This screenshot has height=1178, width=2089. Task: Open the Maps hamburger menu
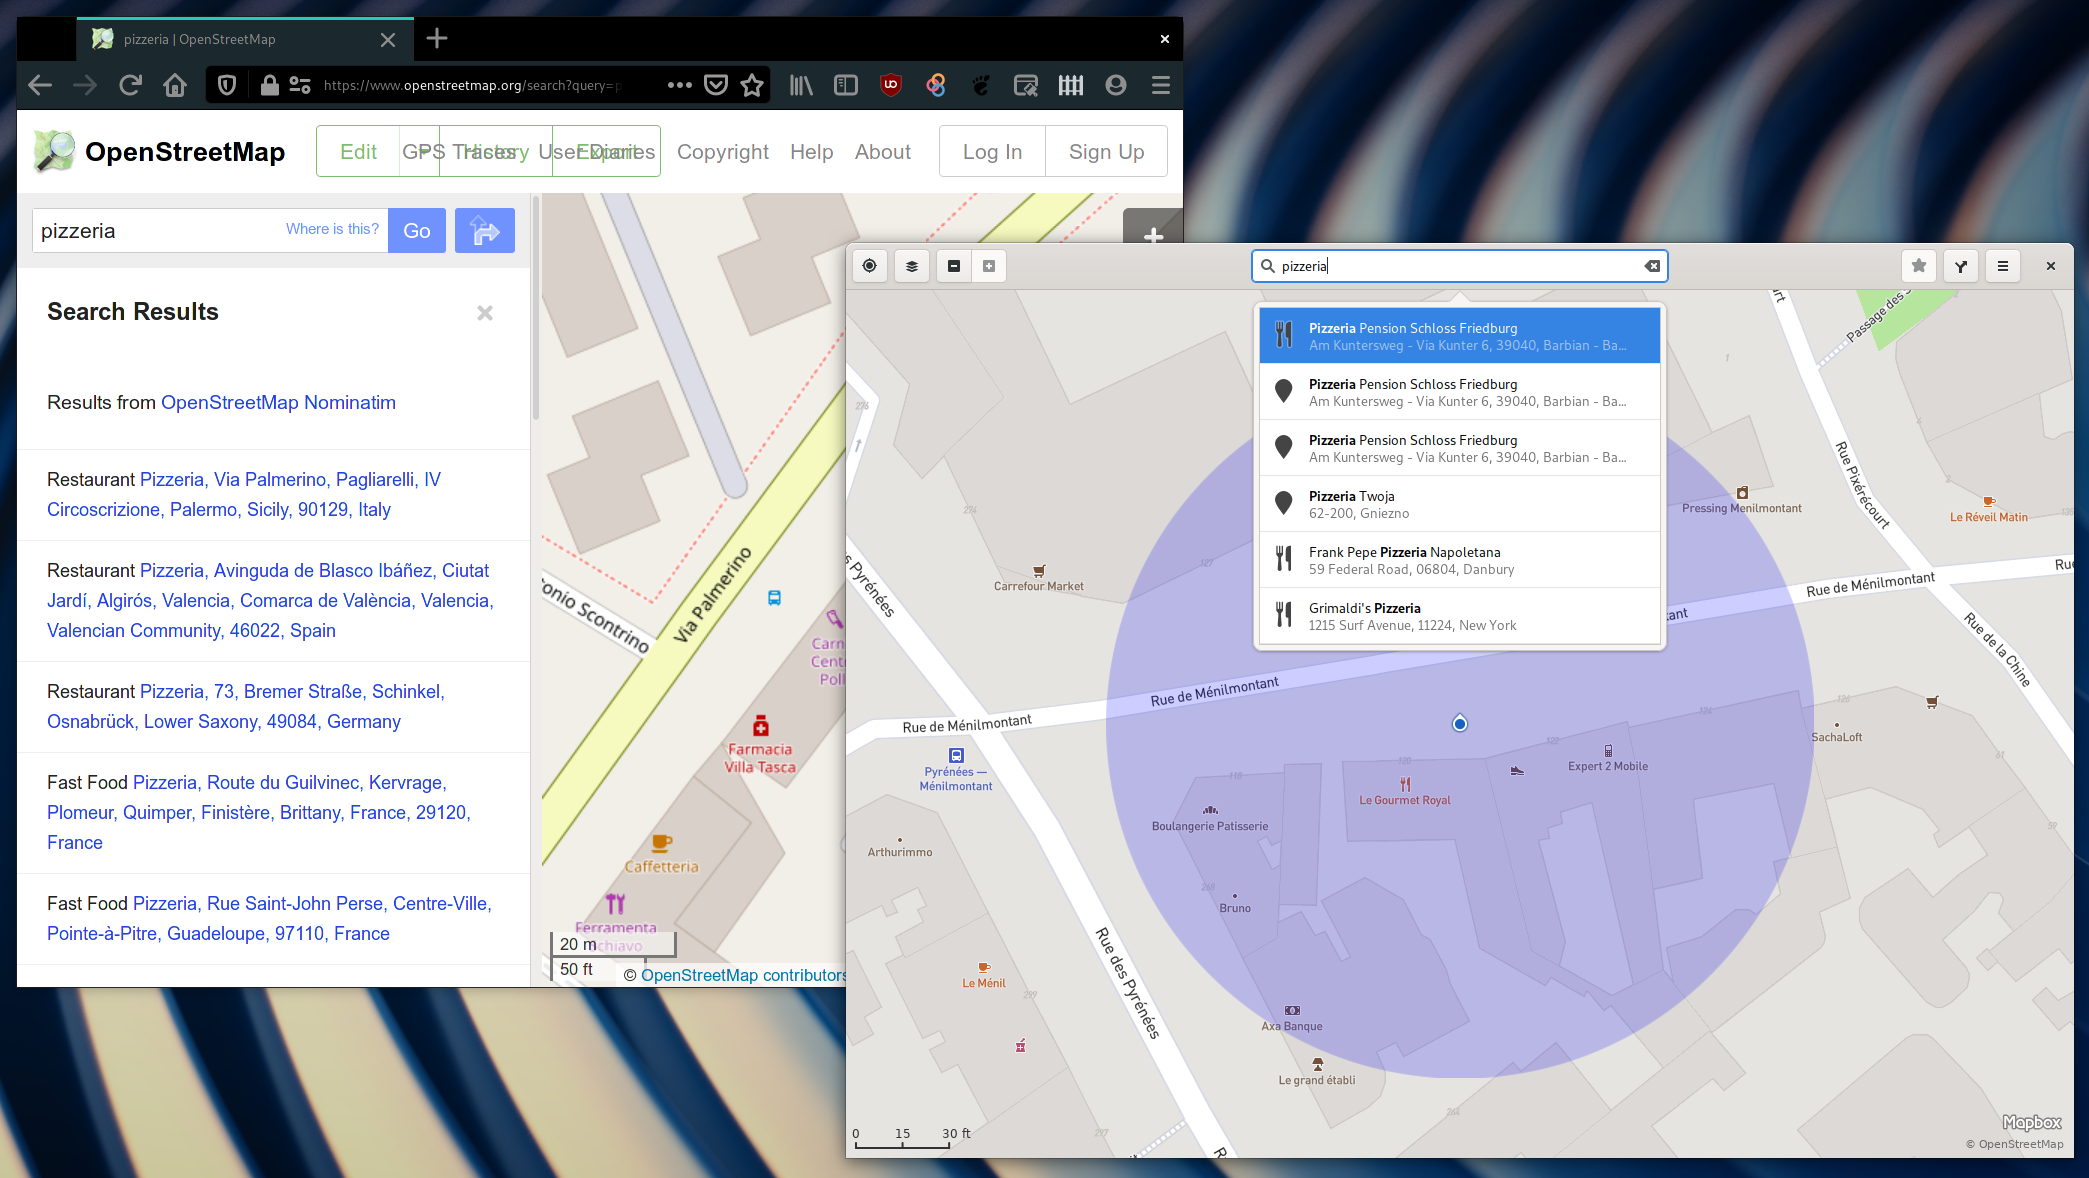pyautogui.click(x=2002, y=266)
